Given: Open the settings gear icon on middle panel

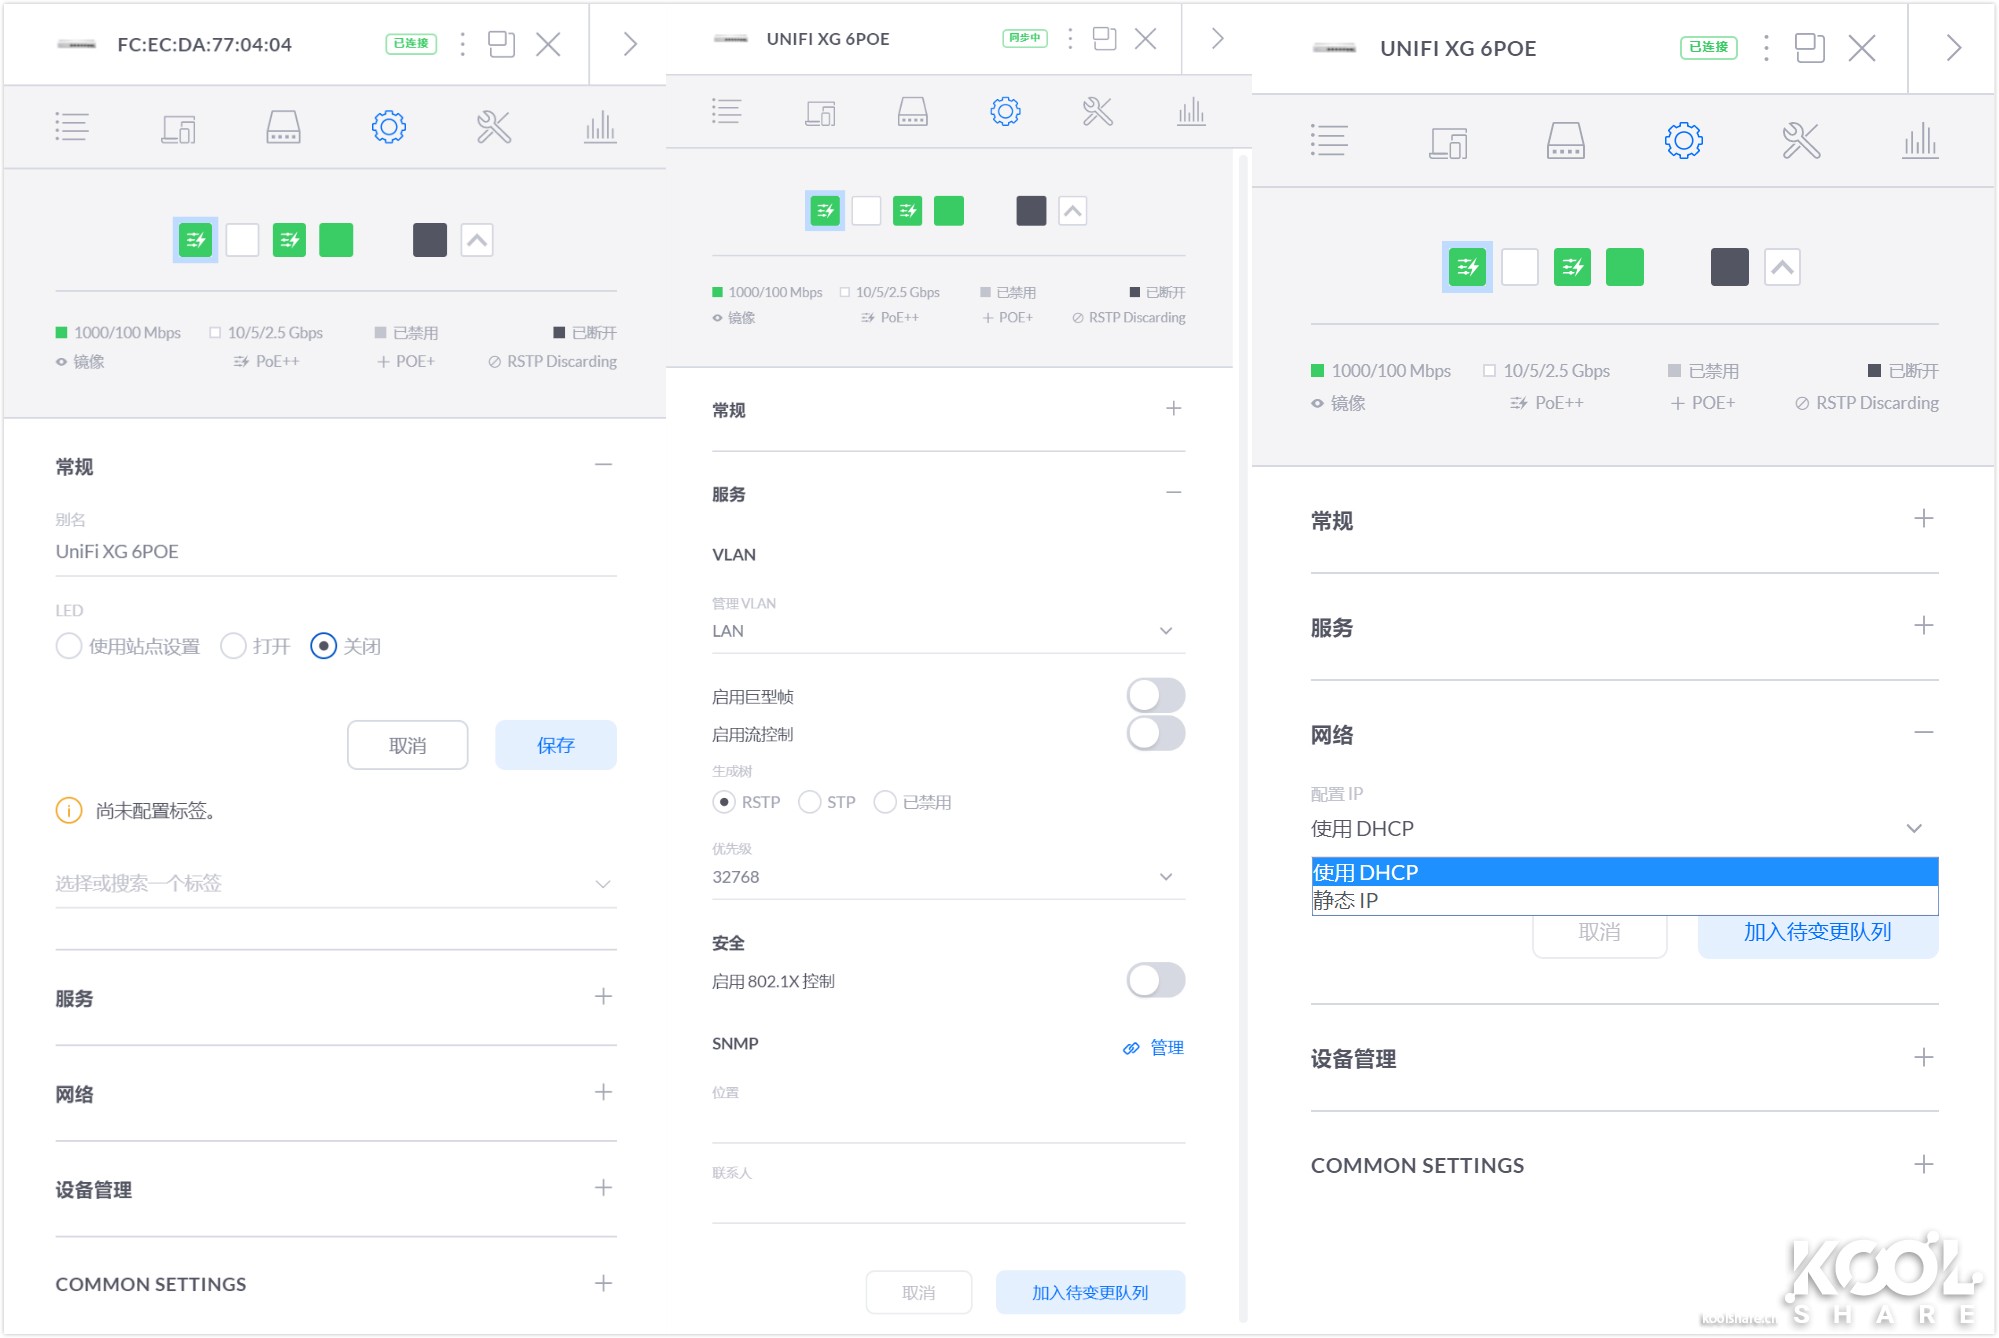Looking at the screenshot, I should (x=1005, y=112).
